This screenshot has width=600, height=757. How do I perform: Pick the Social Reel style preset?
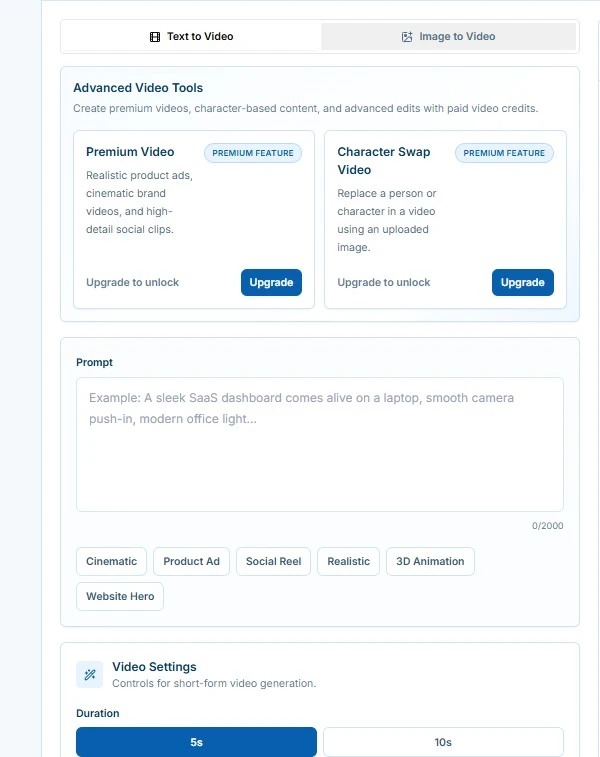click(273, 561)
